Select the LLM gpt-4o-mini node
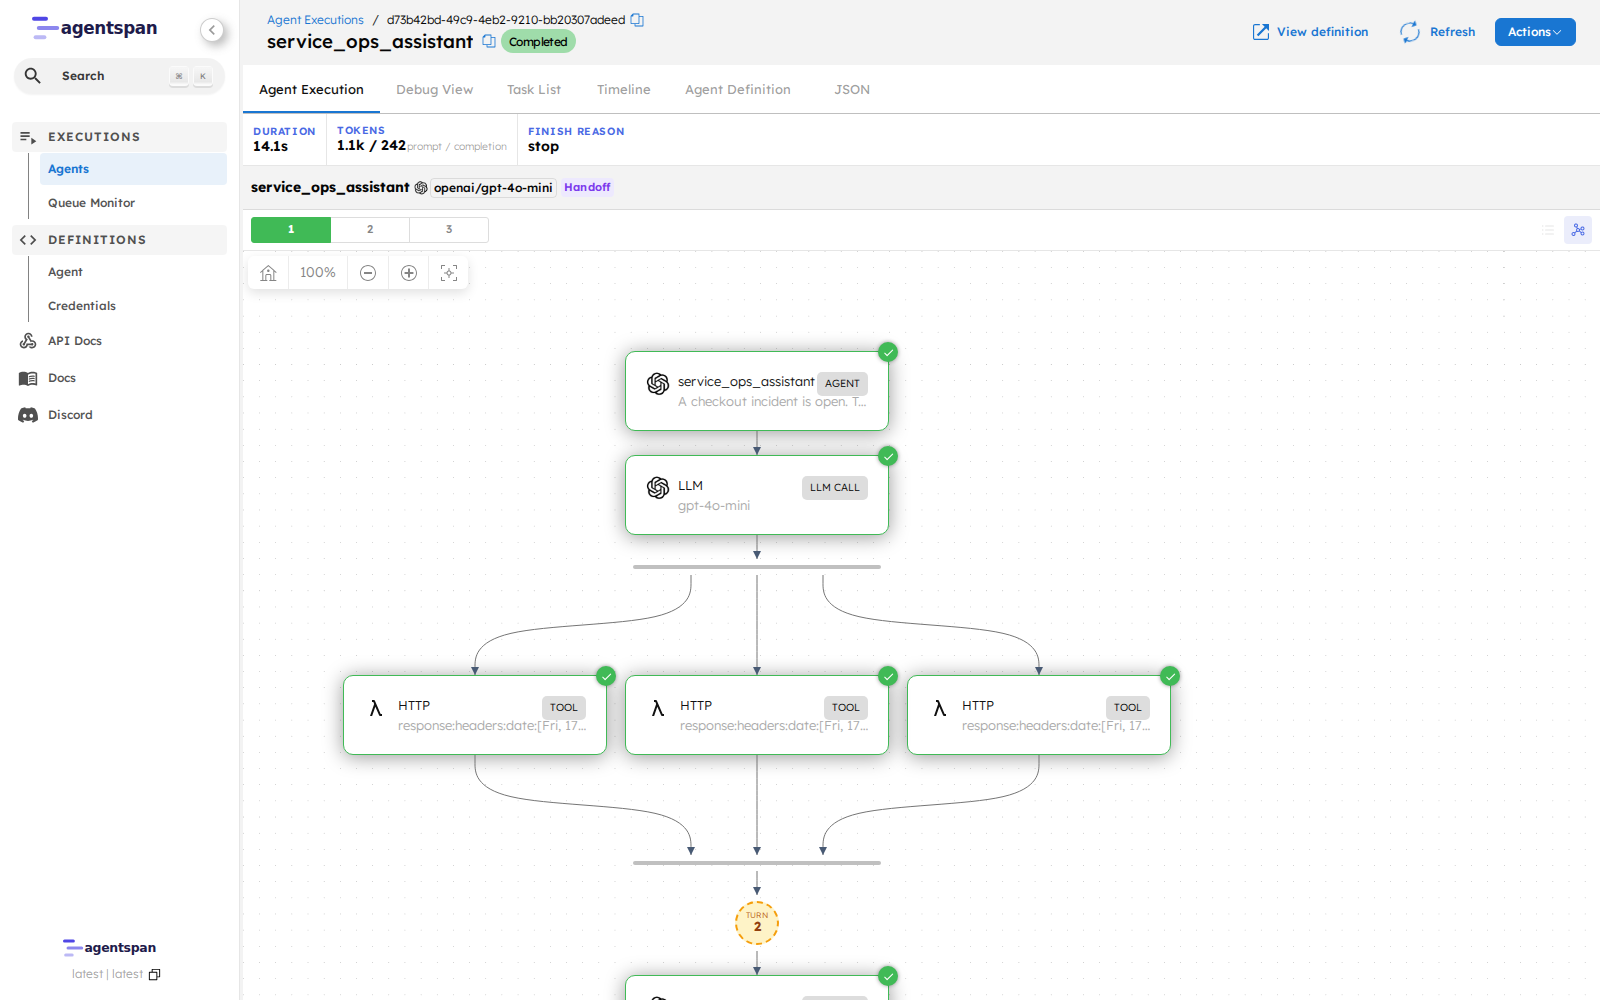Viewport: 1600px width, 1000px height. 757,495
